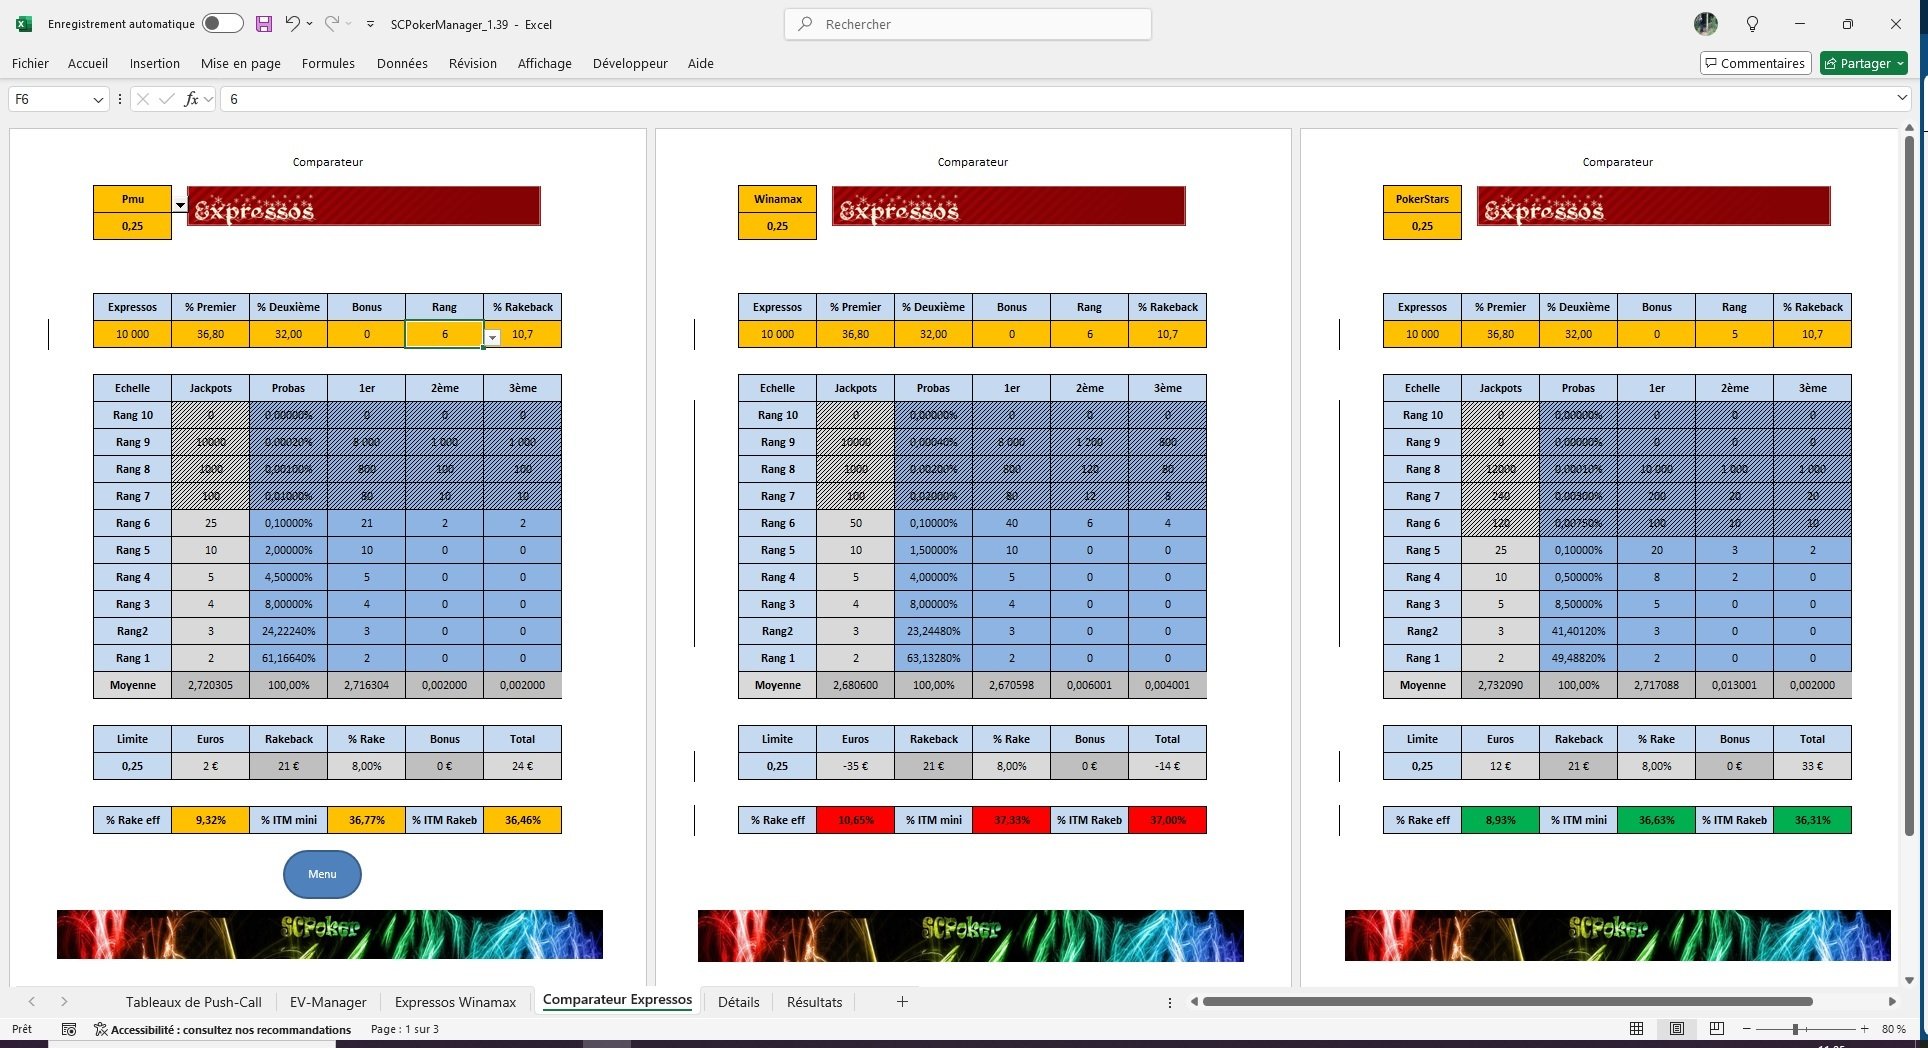Image resolution: width=1928 pixels, height=1048 pixels.
Task: Open the Développeur ribbon tab
Action: [630, 63]
